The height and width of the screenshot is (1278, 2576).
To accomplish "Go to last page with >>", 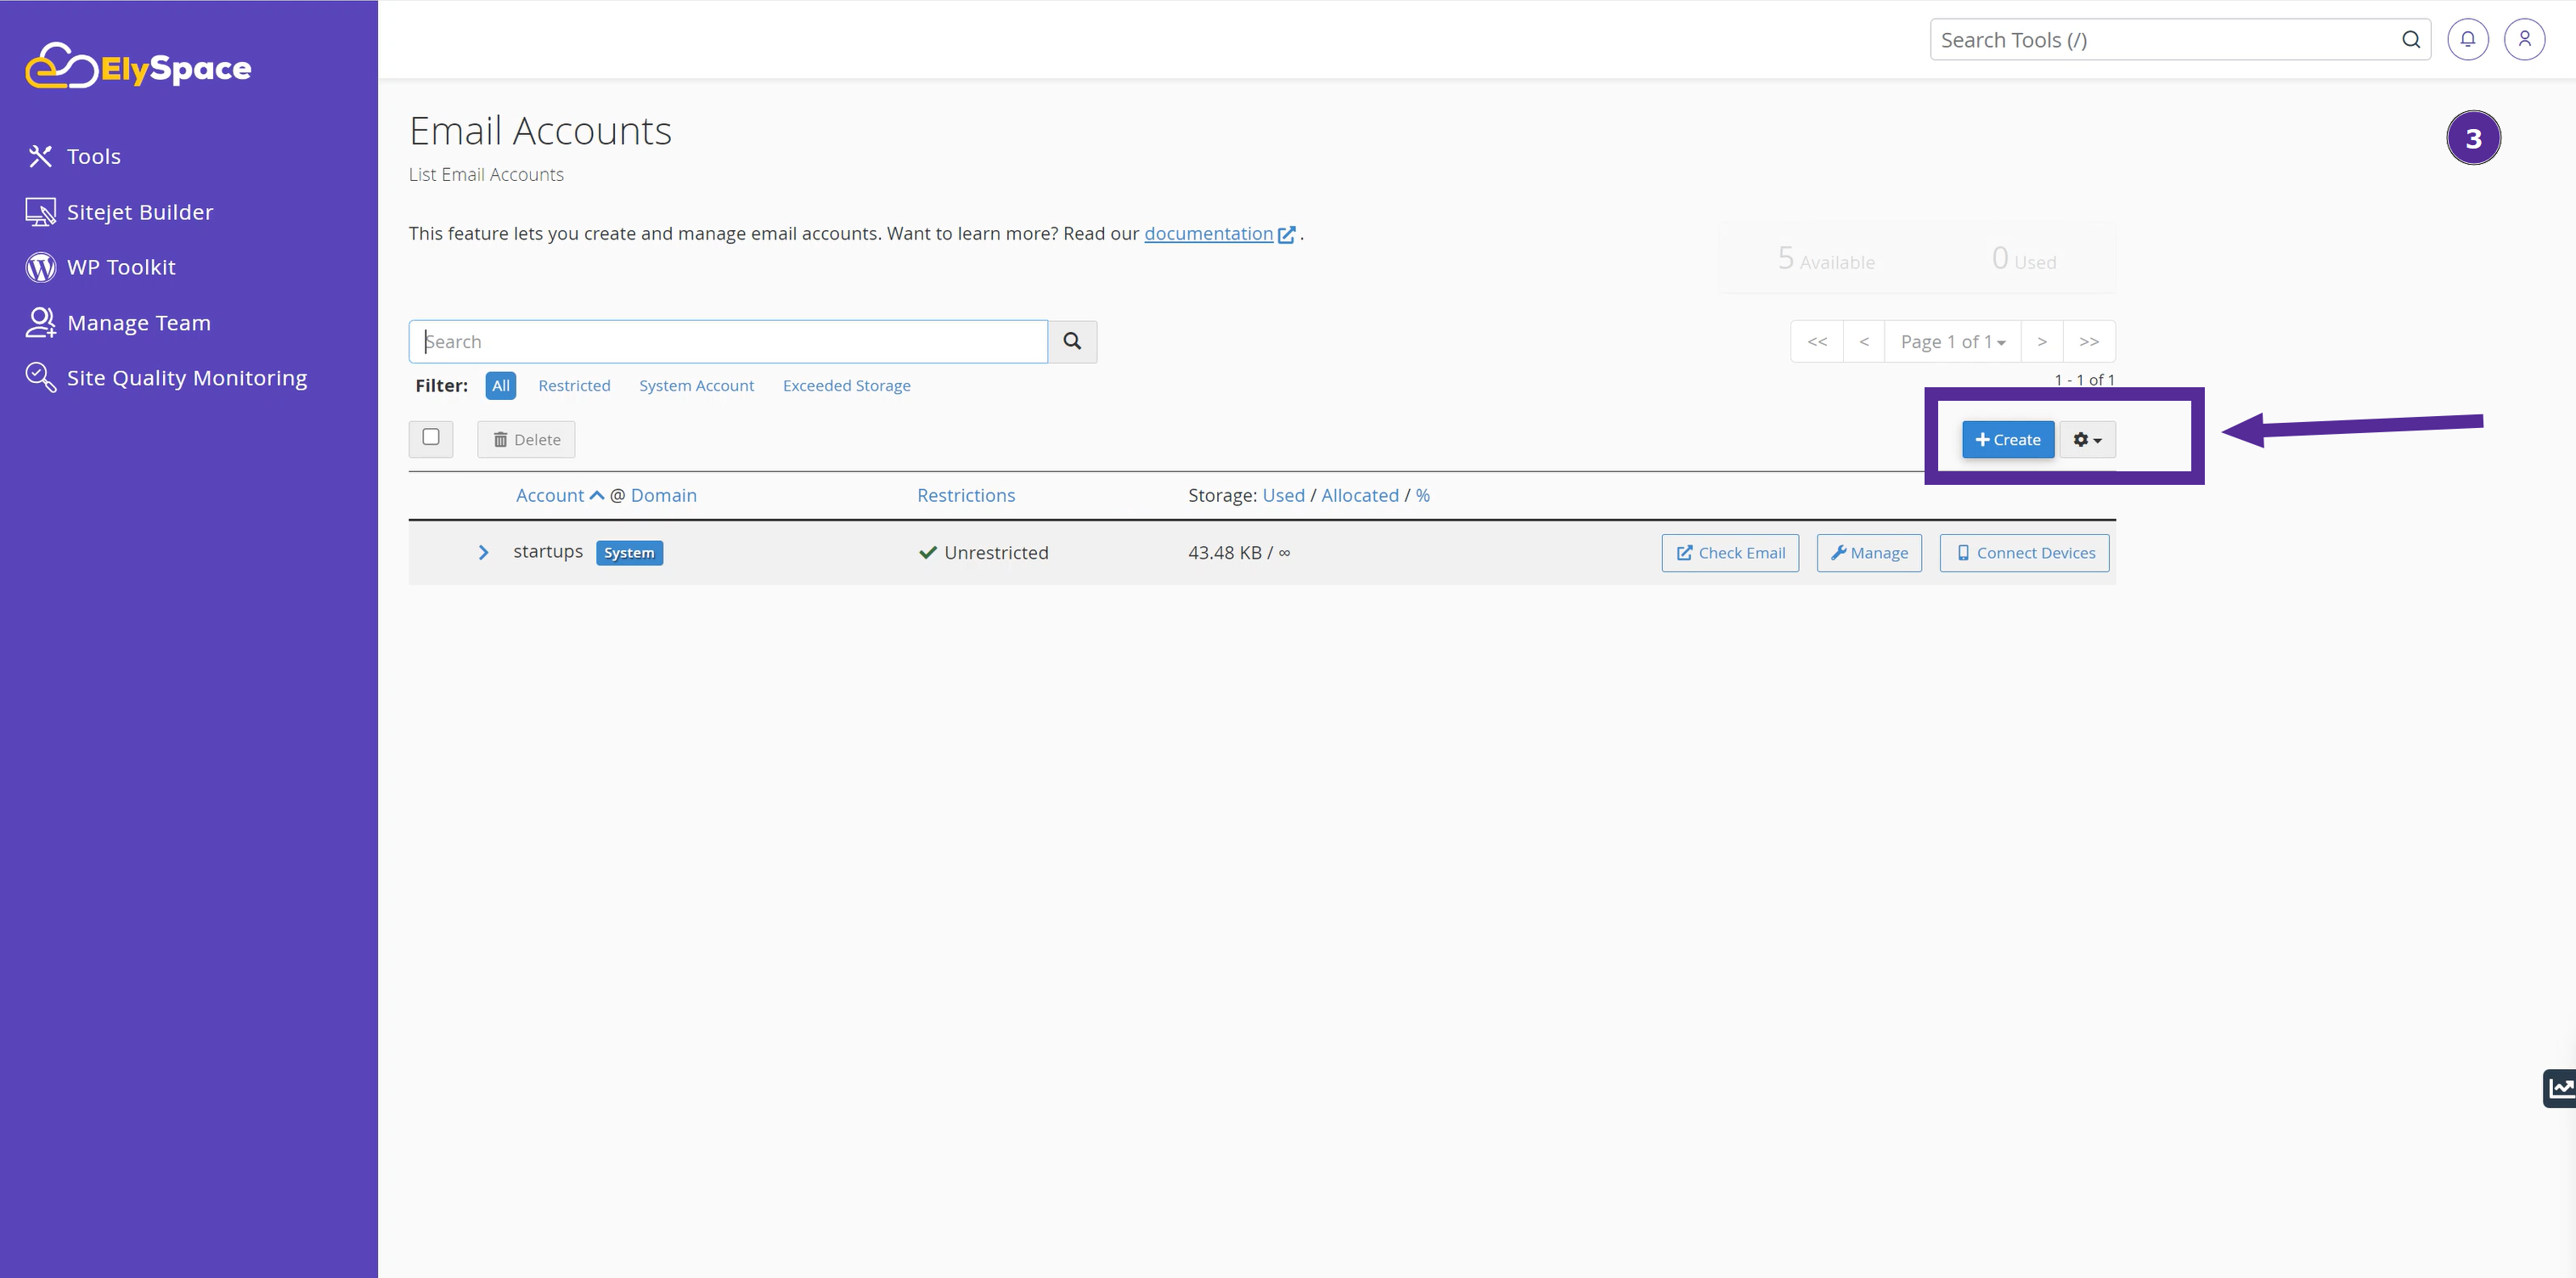I will pyautogui.click(x=2089, y=342).
